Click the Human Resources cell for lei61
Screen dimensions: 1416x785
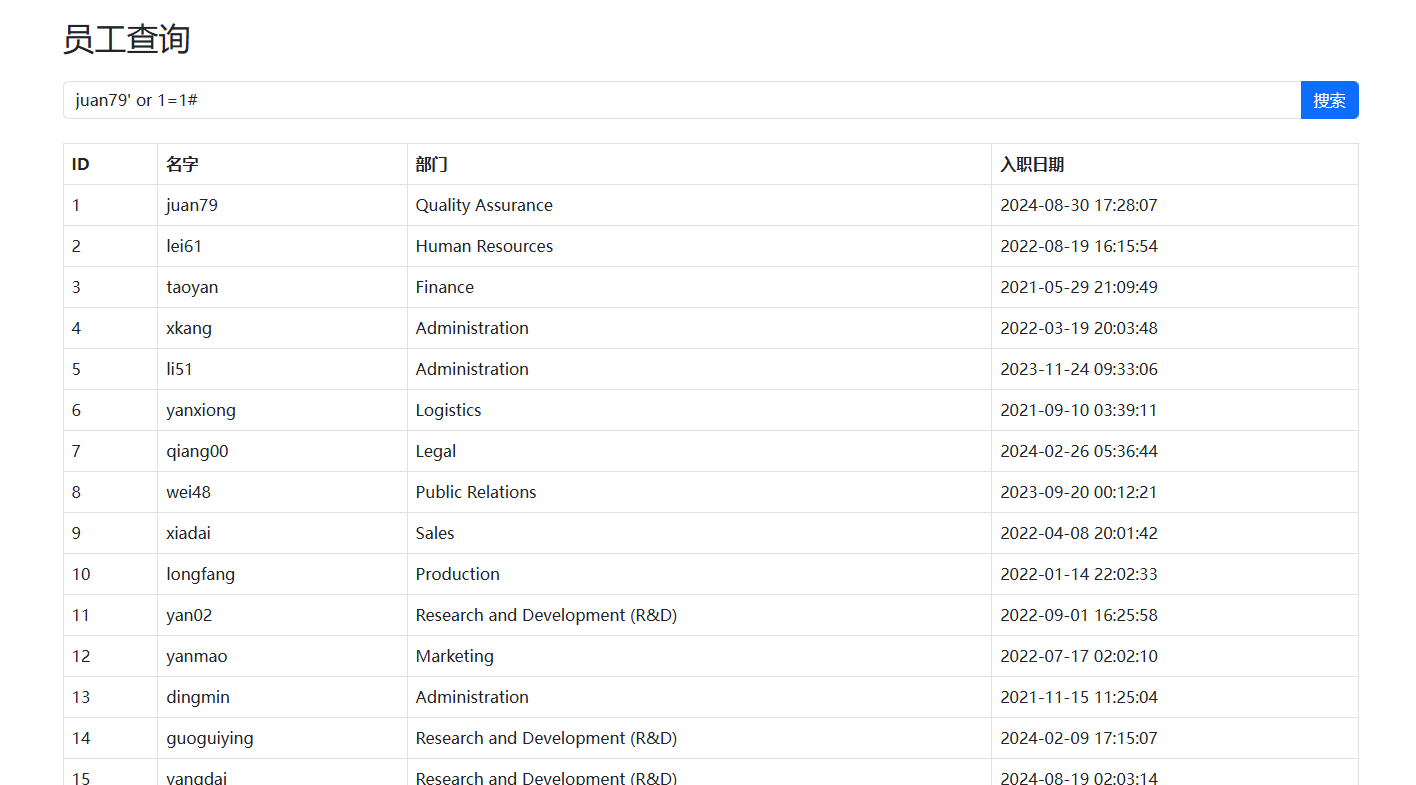pyautogui.click(x=484, y=246)
